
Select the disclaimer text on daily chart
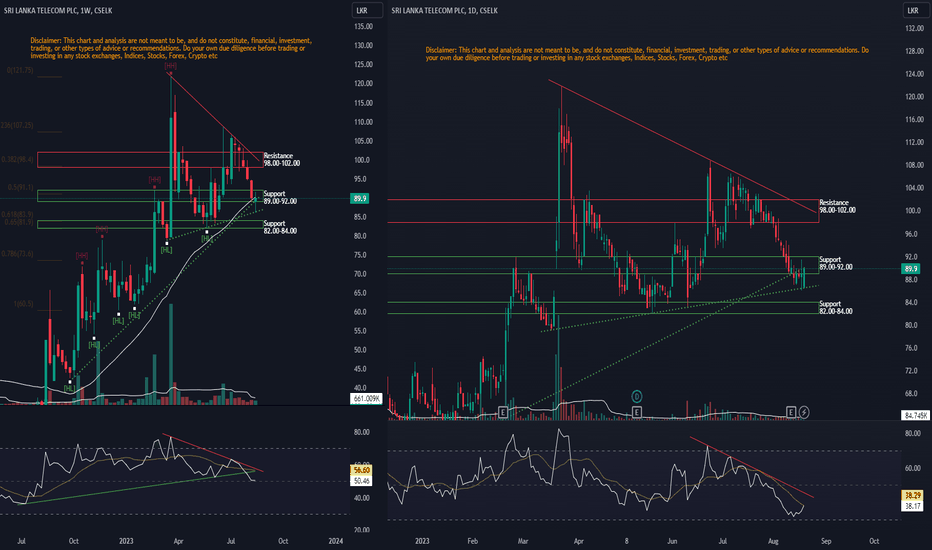647,54
